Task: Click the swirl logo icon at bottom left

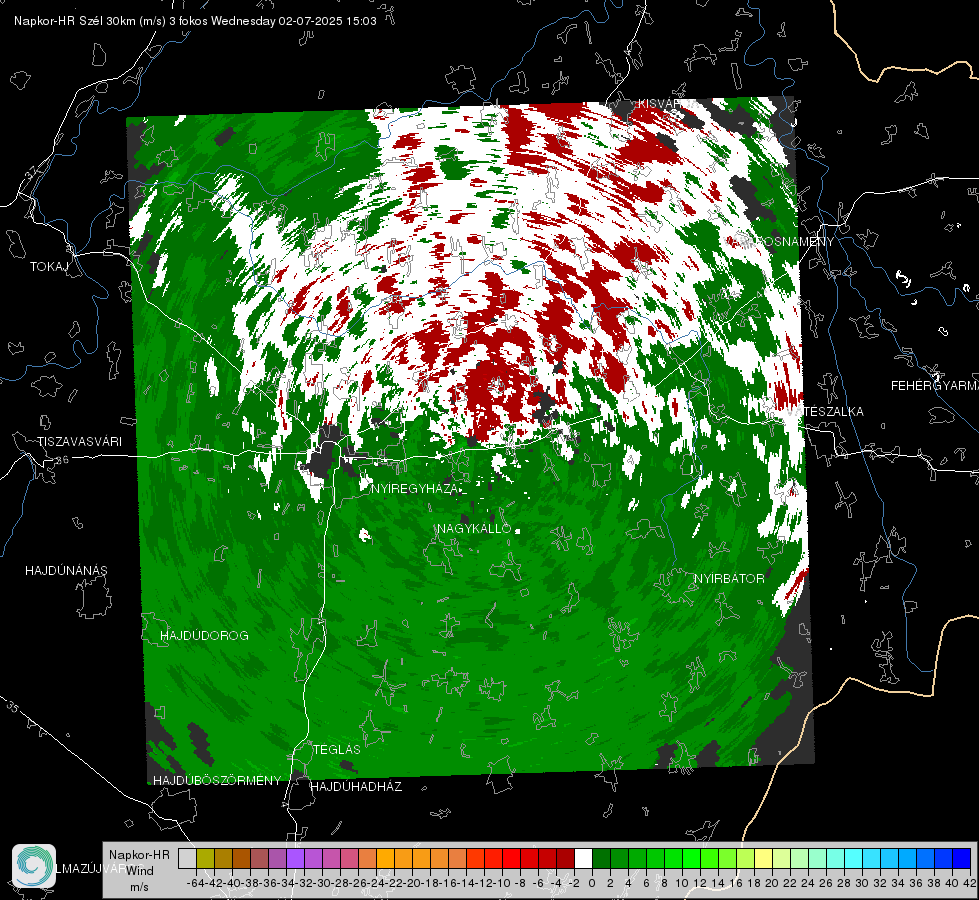Action: click(34, 866)
